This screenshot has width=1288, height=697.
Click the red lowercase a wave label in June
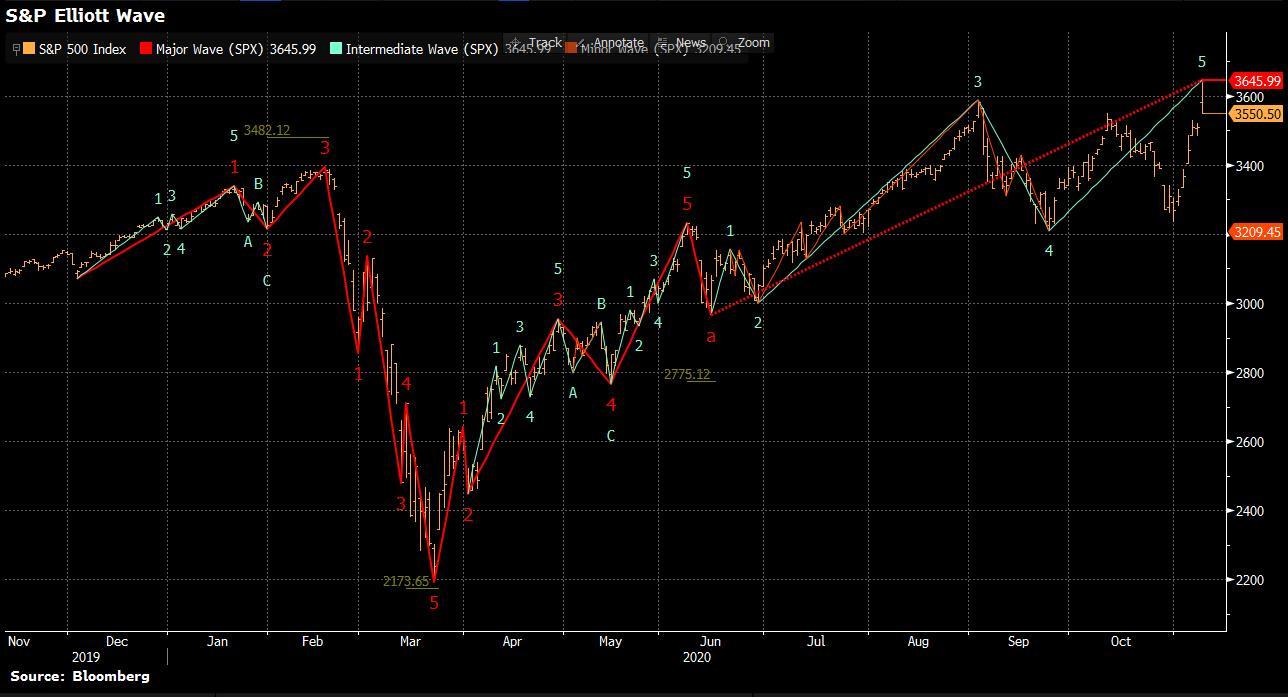[x=711, y=337]
